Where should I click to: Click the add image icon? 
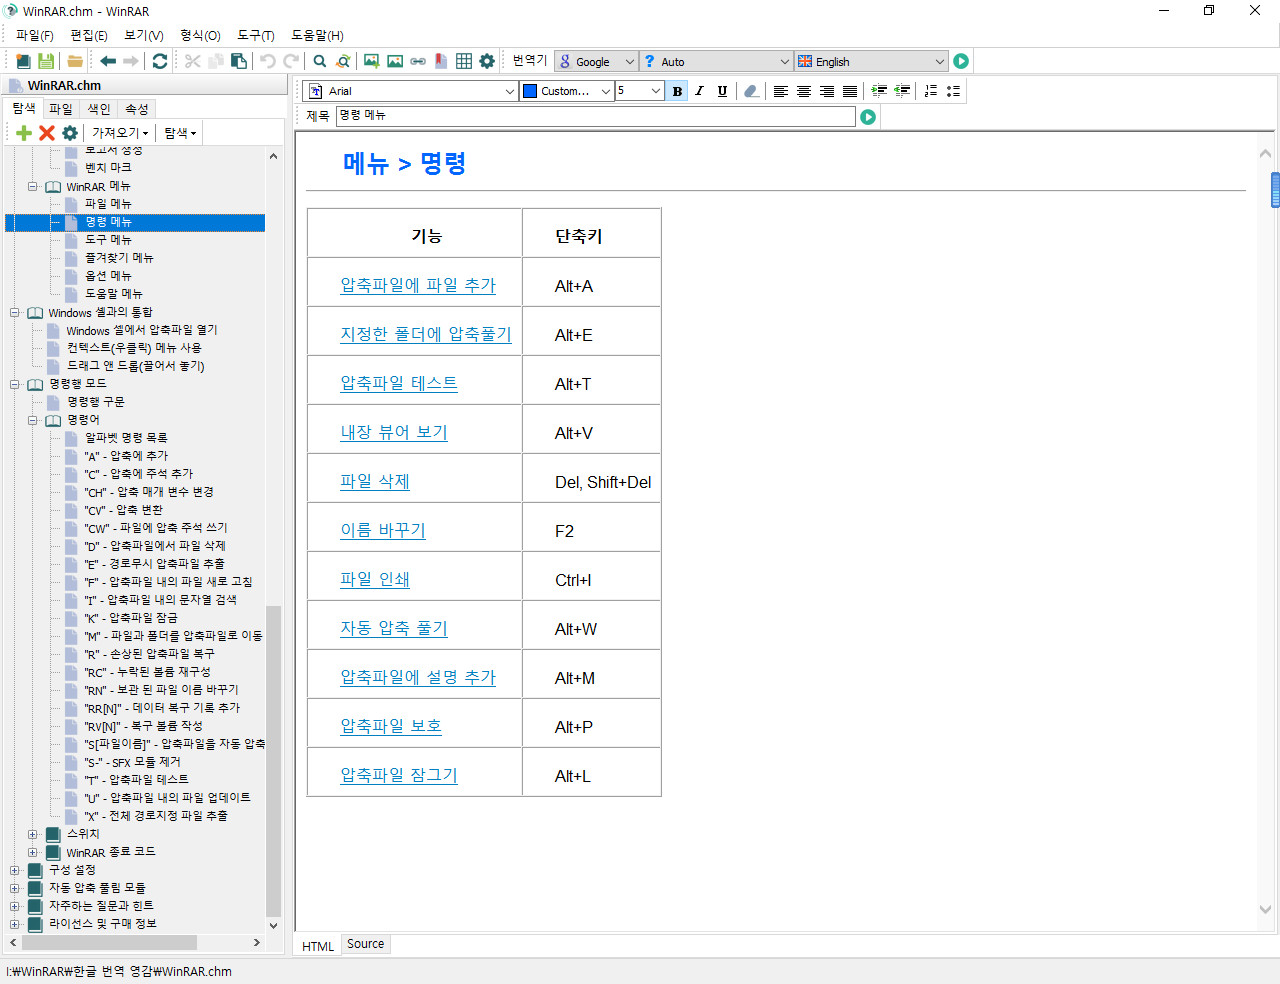click(x=372, y=61)
